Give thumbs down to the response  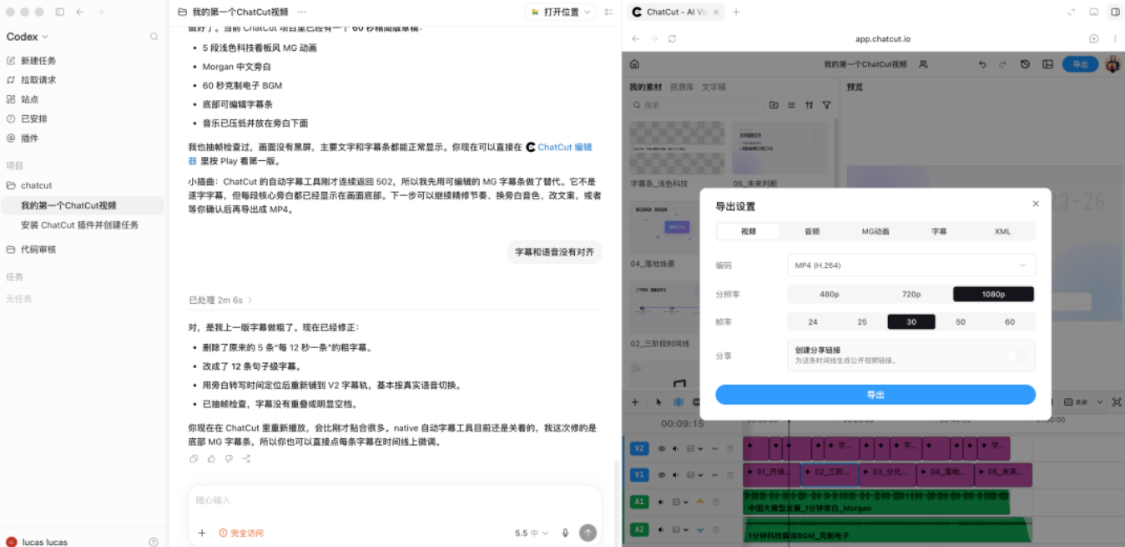pyautogui.click(x=229, y=459)
